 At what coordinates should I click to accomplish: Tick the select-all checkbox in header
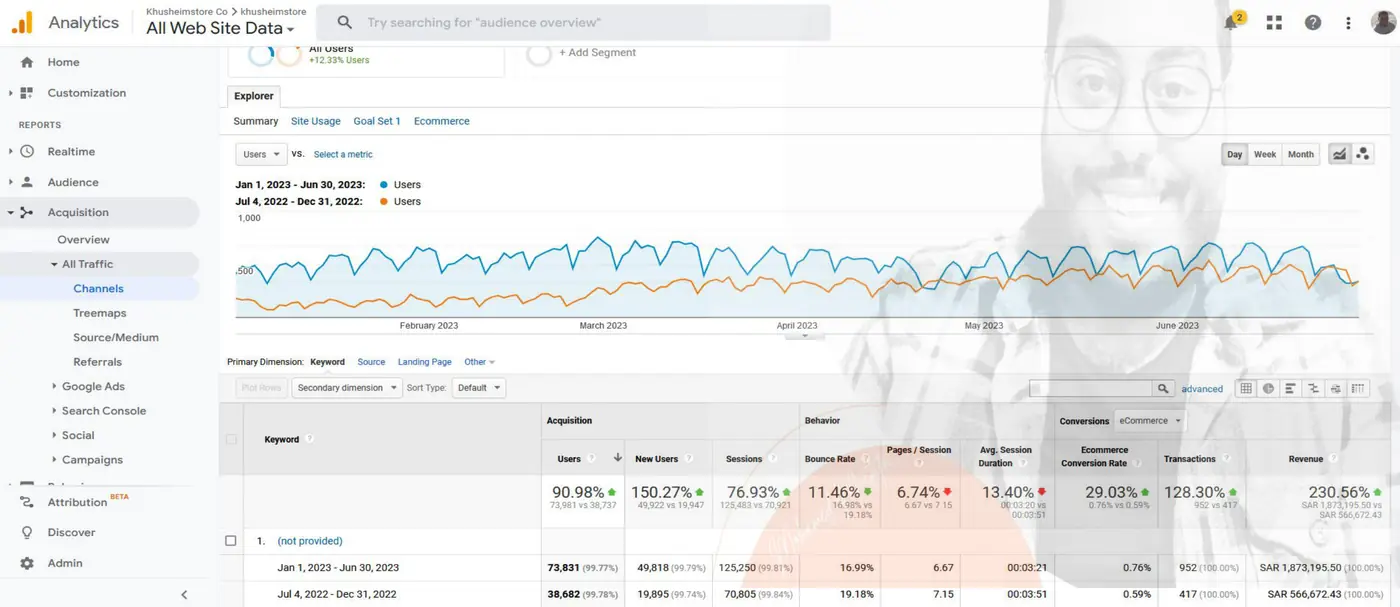[x=231, y=439]
